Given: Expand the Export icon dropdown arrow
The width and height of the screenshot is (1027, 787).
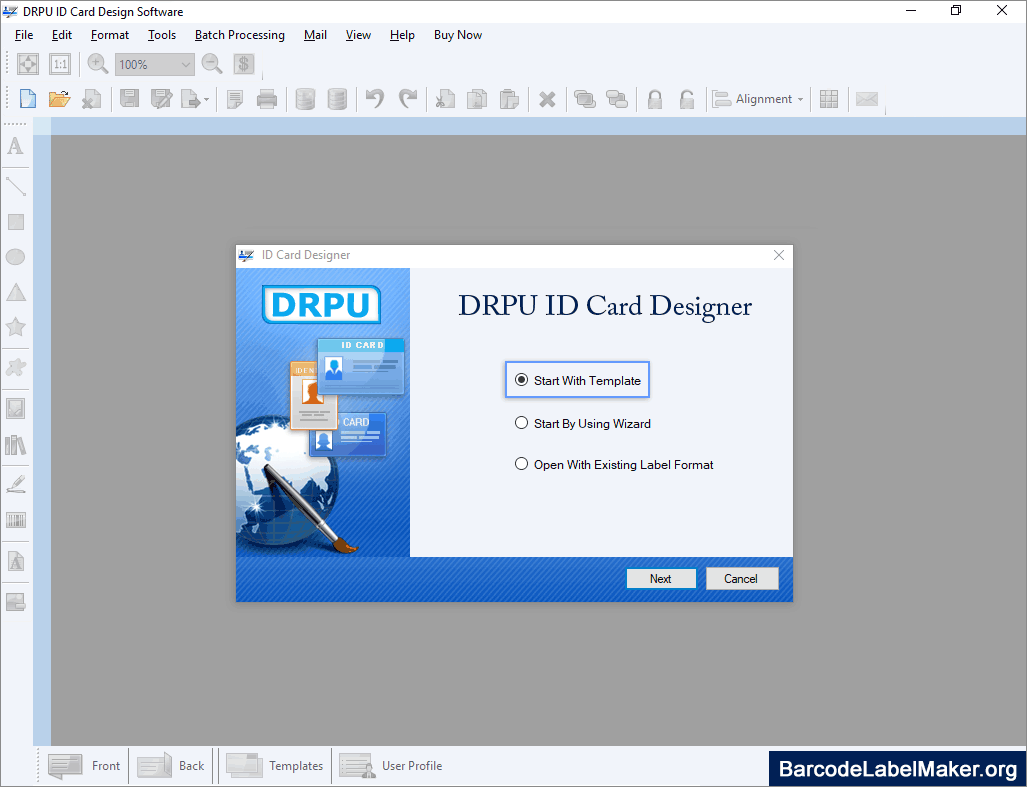Looking at the screenshot, I should [x=206, y=100].
